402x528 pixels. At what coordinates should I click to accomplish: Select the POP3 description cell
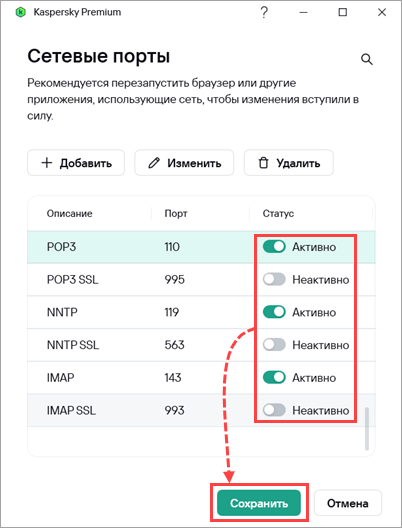(x=61, y=246)
